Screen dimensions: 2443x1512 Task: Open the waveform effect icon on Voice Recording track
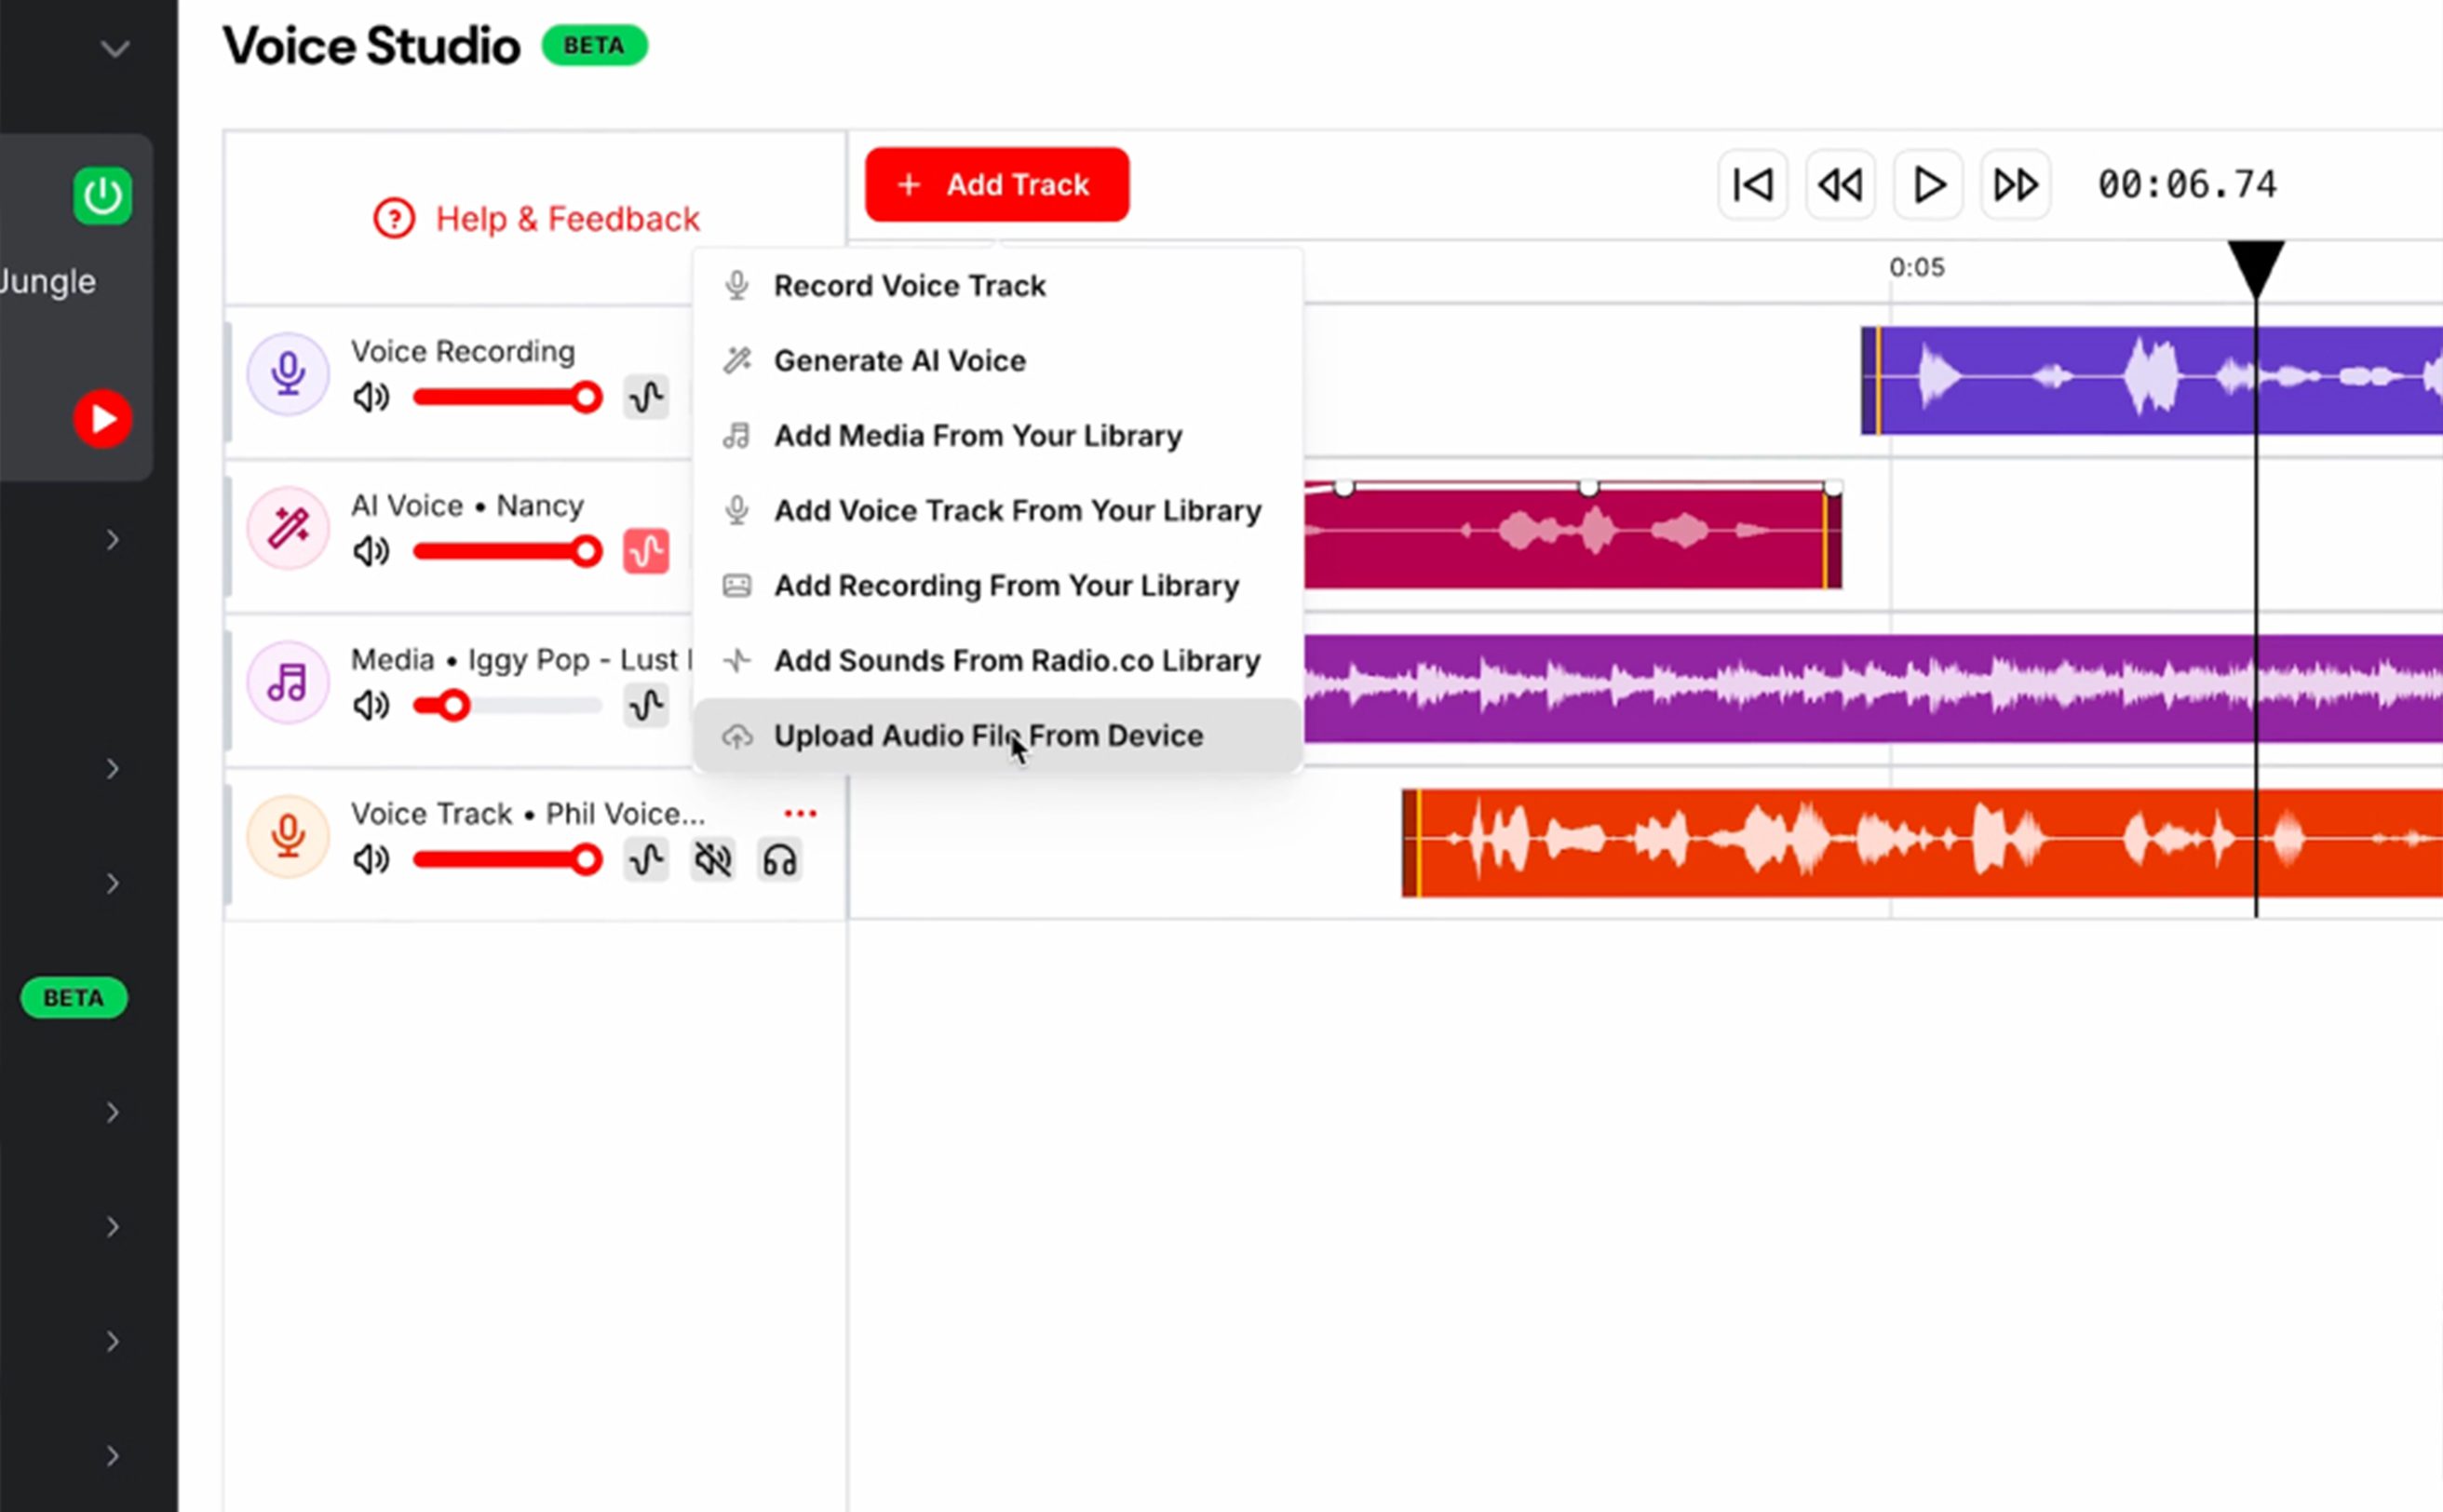(646, 397)
